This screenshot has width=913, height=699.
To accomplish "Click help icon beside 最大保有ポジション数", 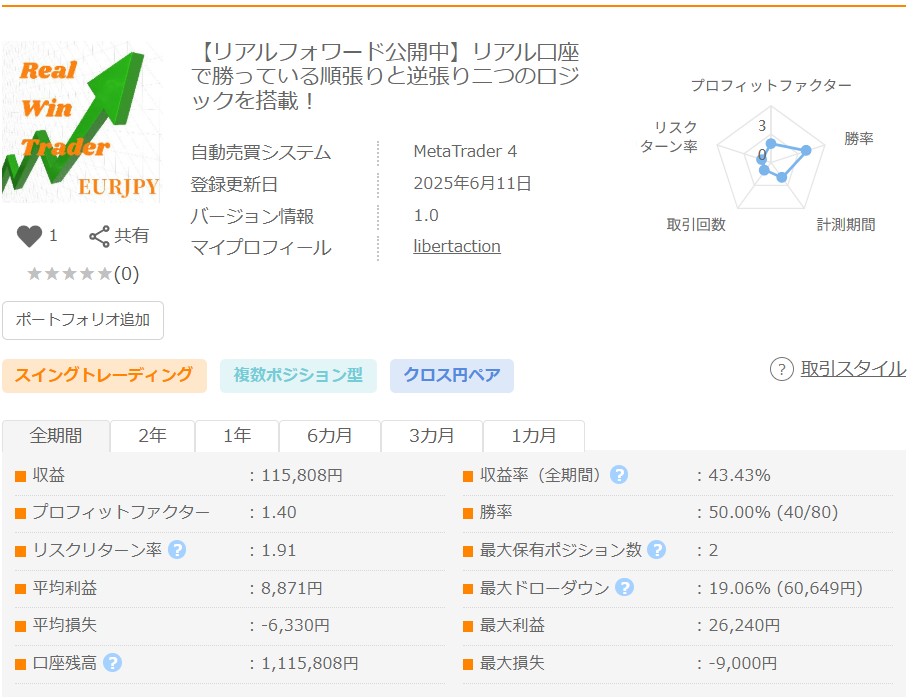I will [x=656, y=550].
